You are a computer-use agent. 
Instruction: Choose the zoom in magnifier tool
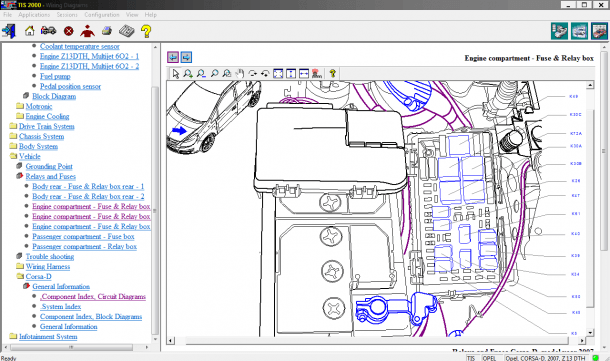[188, 74]
